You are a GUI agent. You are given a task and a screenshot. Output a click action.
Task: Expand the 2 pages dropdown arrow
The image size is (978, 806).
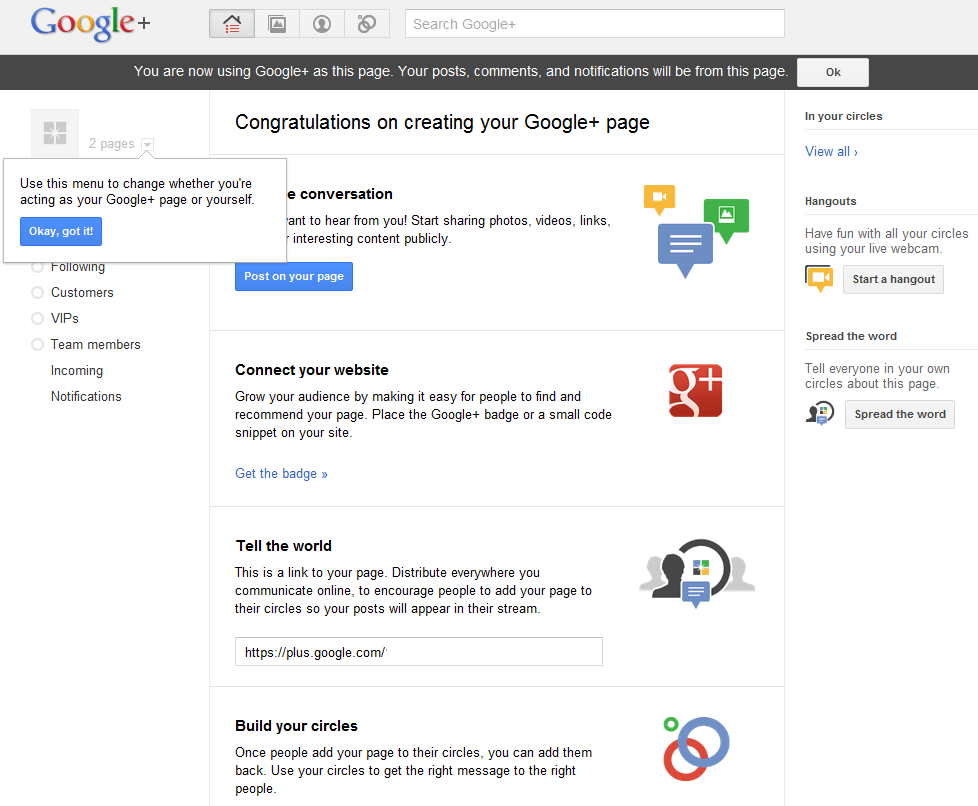click(x=147, y=144)
